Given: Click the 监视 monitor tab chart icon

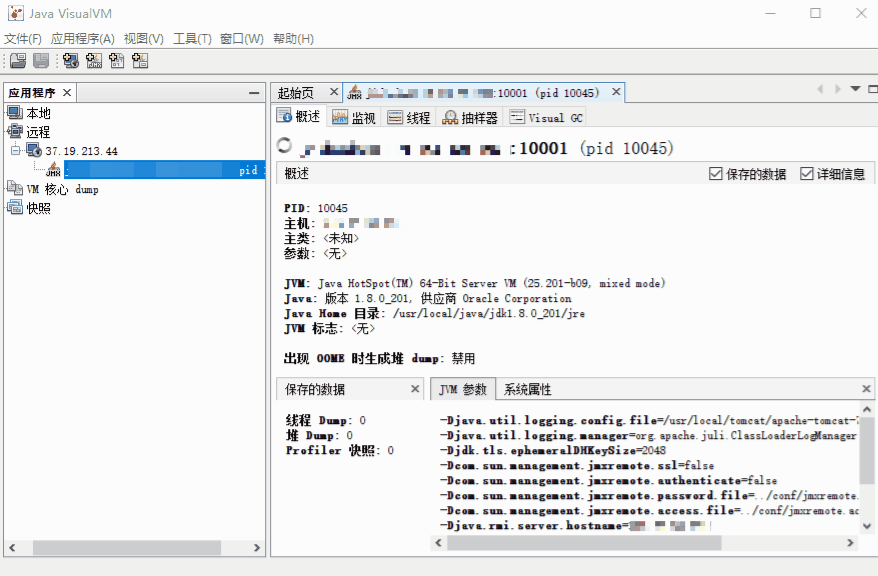Looking at the screenshot, I should [x=340, y=117].
